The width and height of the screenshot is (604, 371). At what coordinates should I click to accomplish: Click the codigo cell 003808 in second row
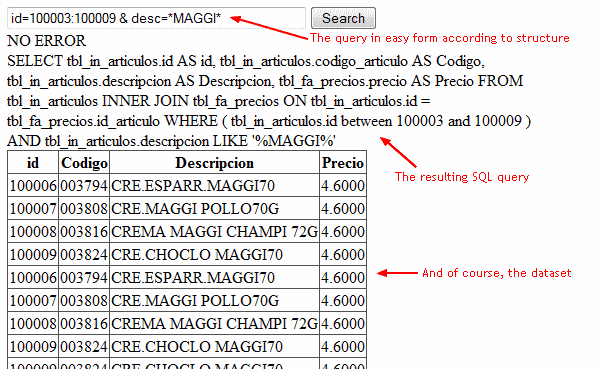(84, 208)
